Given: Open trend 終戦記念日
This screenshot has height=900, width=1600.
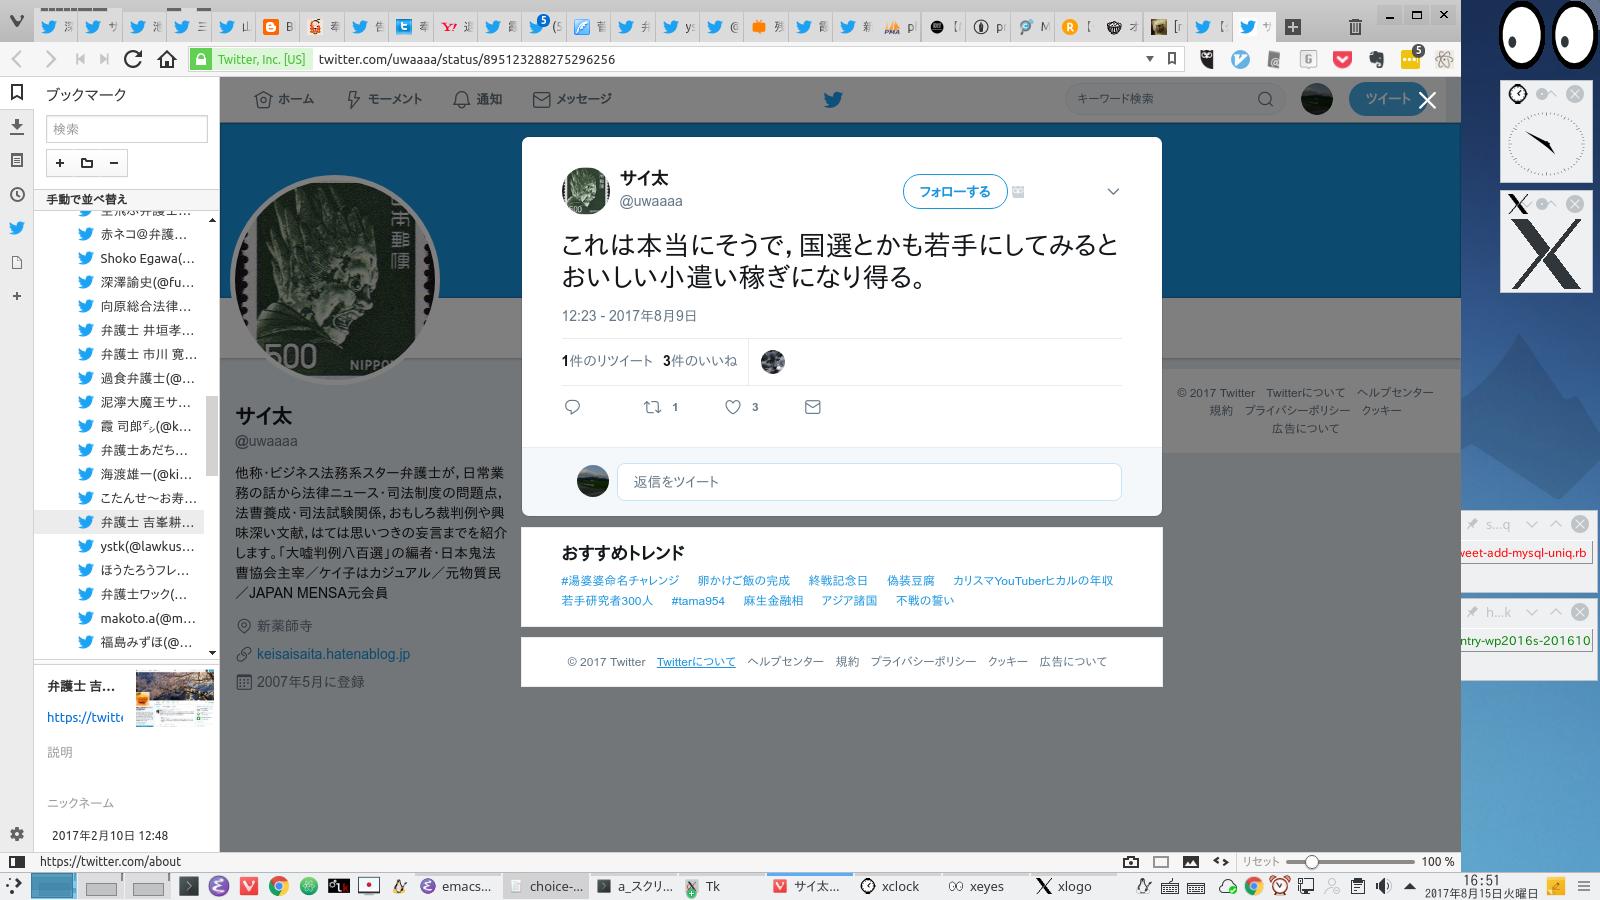Looking at the screenshot, I should [838, 580].
